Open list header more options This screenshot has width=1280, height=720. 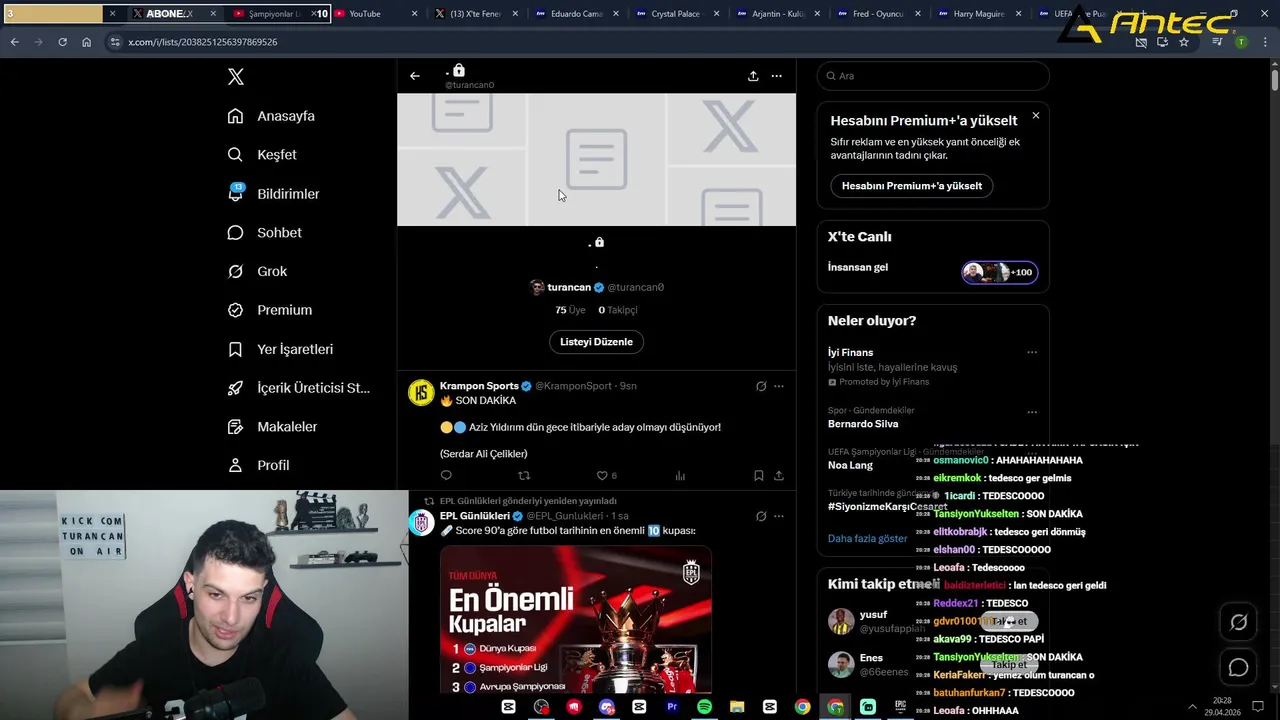click(776, 76)
